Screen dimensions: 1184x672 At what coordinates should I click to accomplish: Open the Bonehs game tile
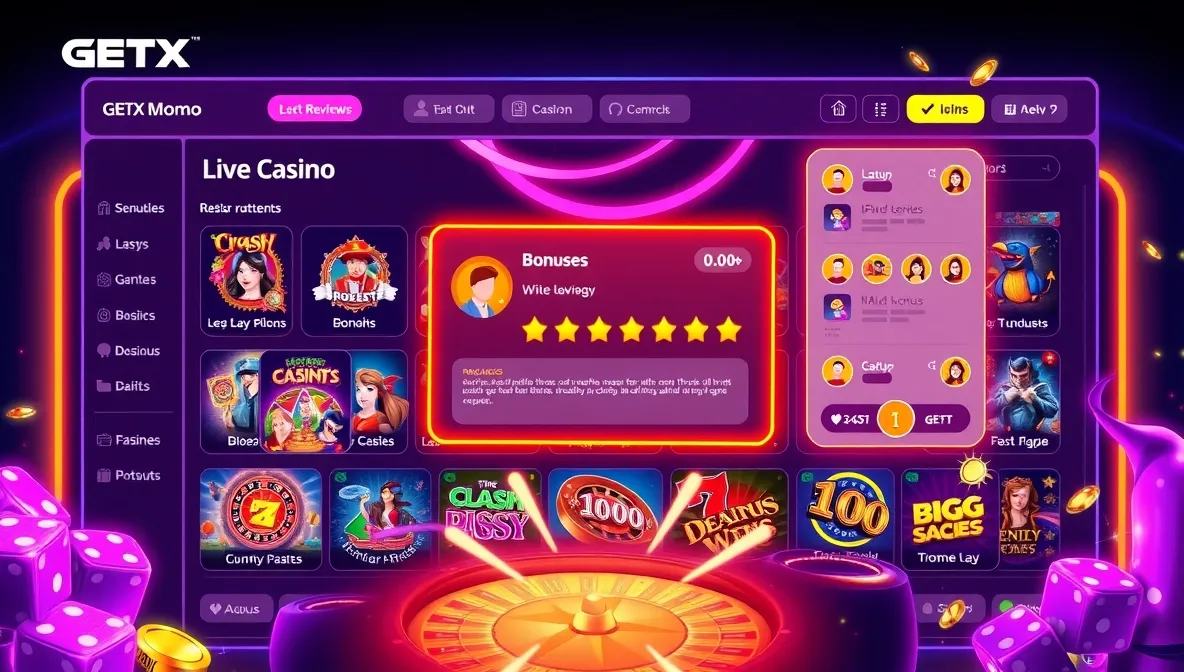coord(354,281)
